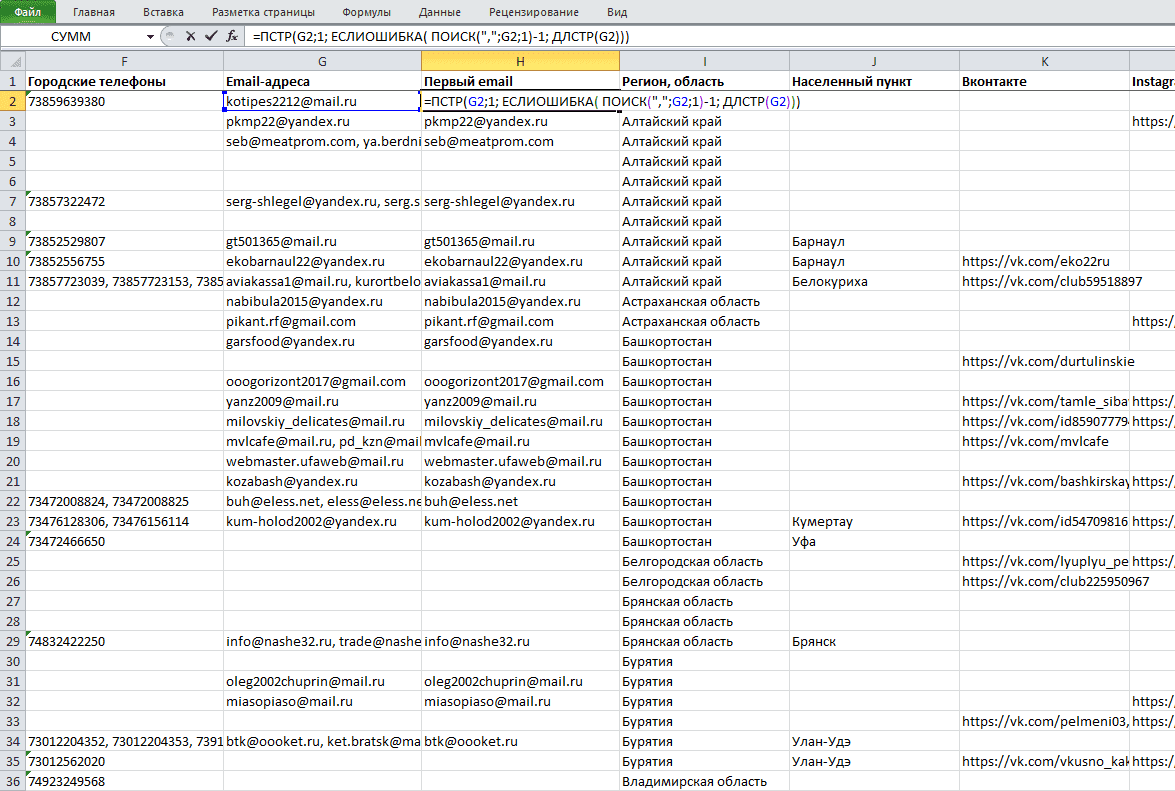Select column G header
Viewport: 1175px width, 791px height.
[322, 61]
